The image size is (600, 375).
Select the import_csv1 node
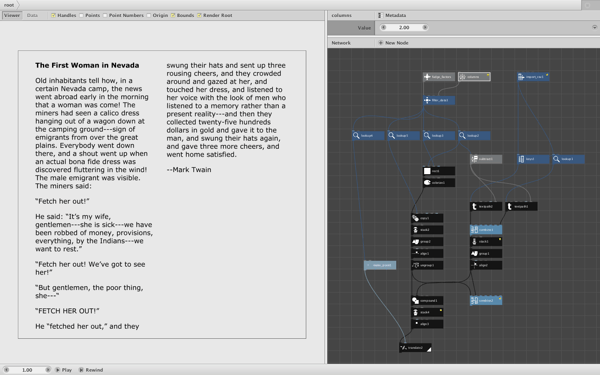533,77
